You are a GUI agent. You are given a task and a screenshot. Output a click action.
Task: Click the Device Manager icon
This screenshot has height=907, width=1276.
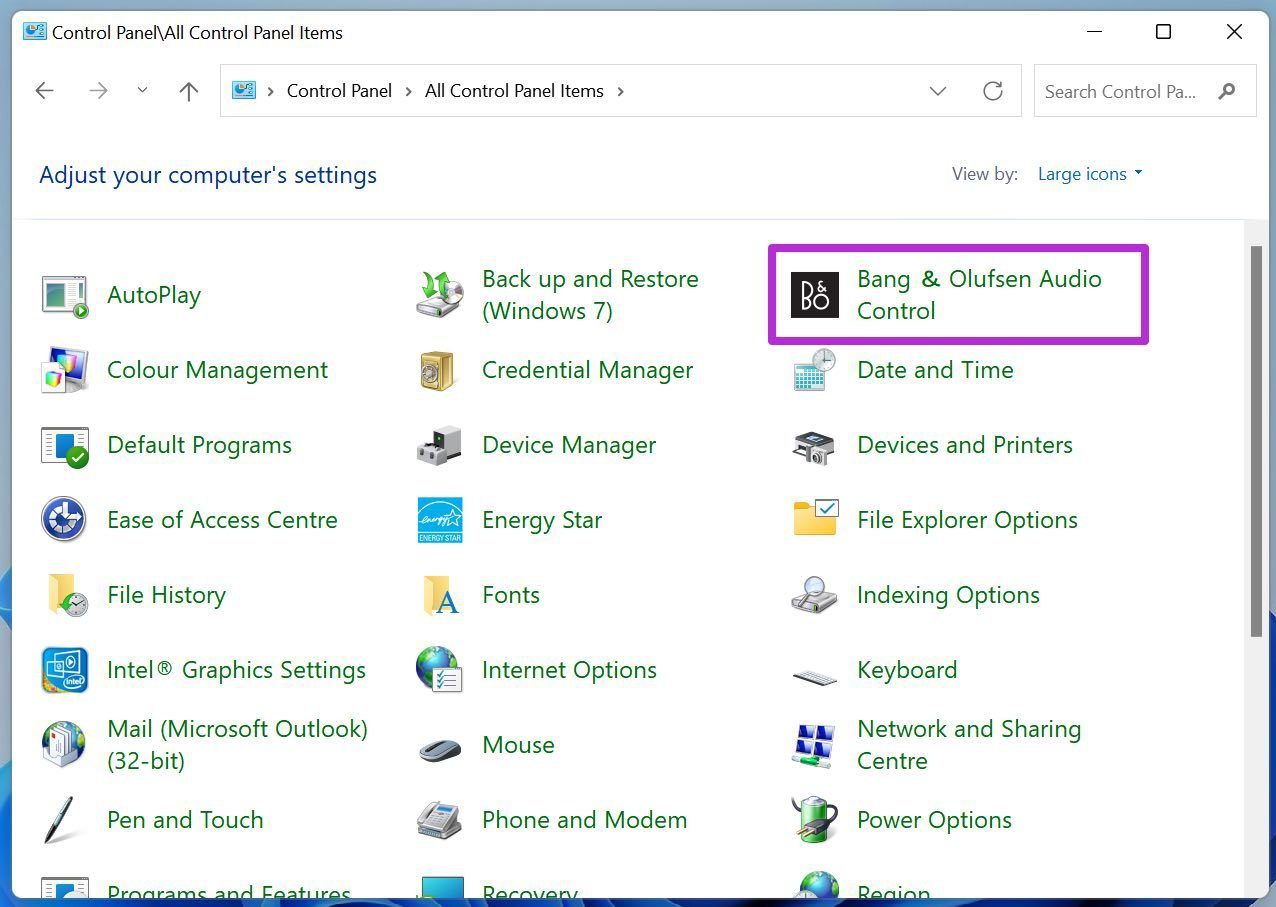(x=440, y=445)
